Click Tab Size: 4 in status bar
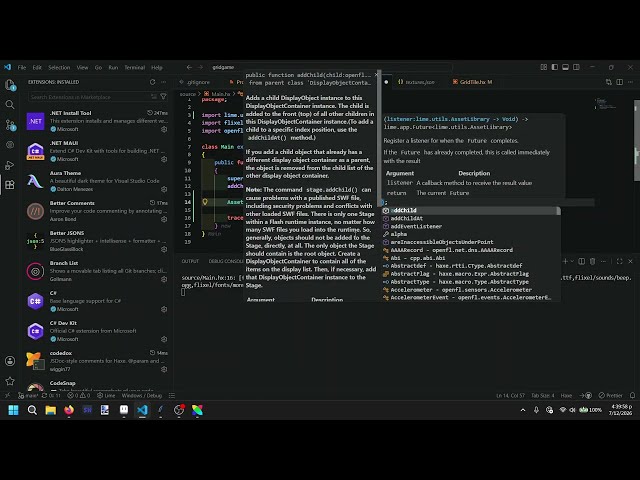Image resolution: width=640 pixels, height=480 pixels. [542, 396]
